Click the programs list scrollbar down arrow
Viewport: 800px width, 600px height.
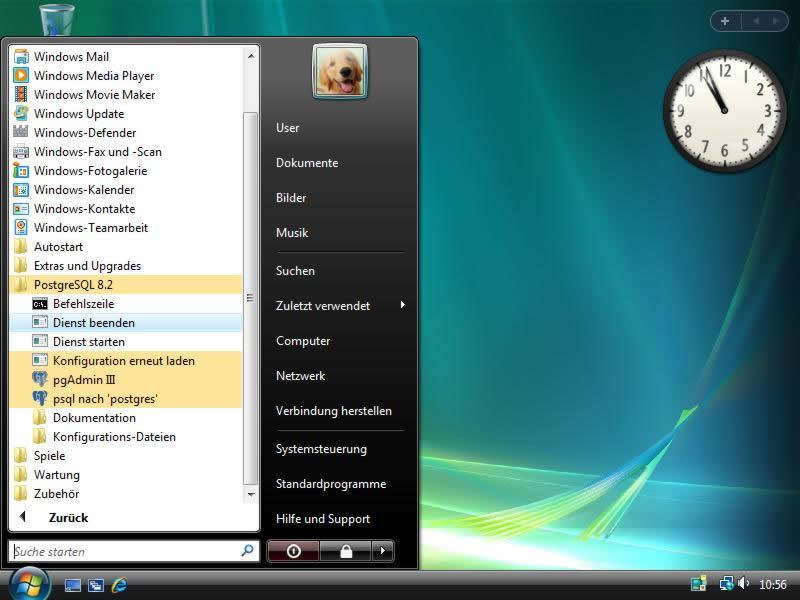tap(251, 494)
